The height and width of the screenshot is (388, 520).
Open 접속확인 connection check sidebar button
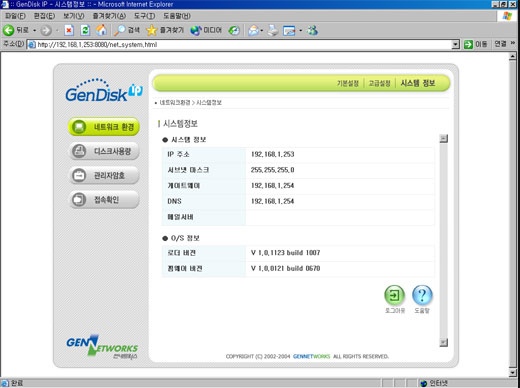[x=104, y=199]
